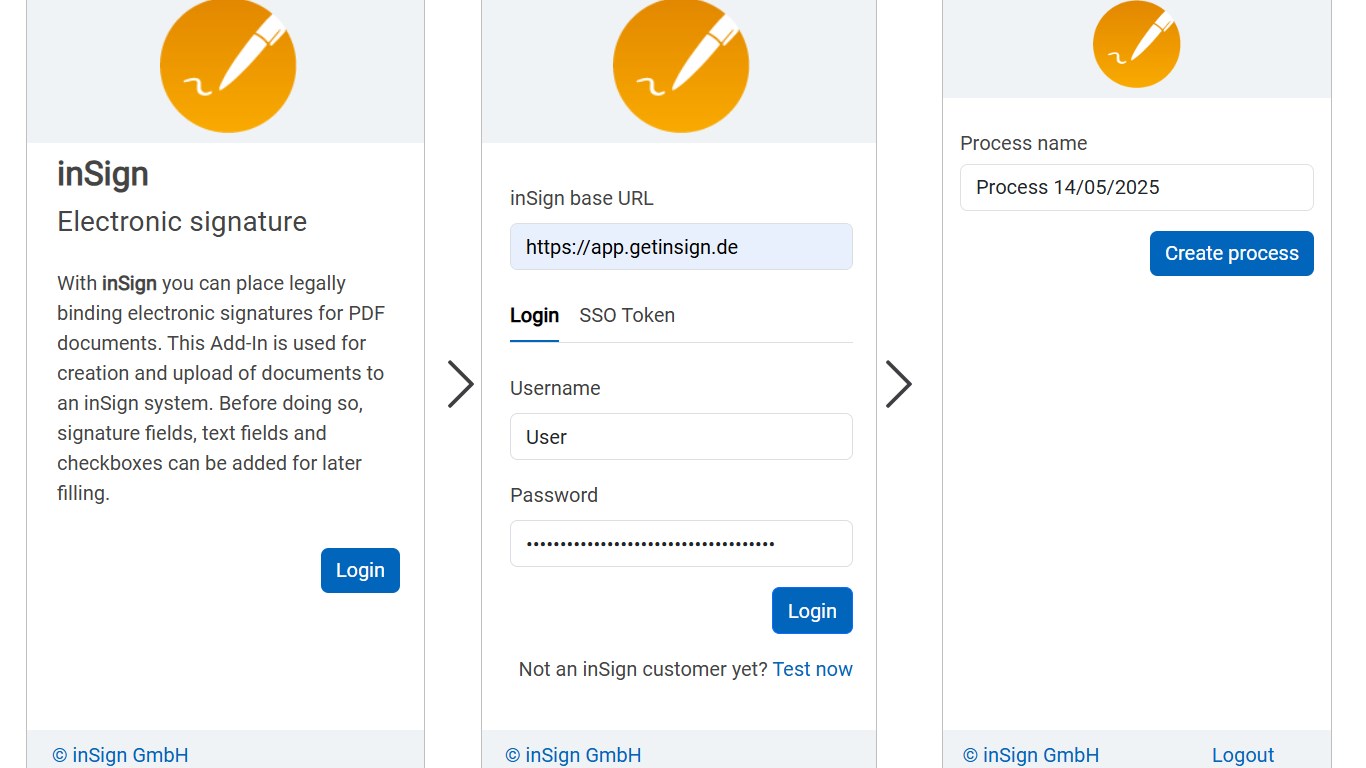Click the arrow chevron before the Process name panel
Viewport: 1366px width, 768px height.
(x=898, y=384)
